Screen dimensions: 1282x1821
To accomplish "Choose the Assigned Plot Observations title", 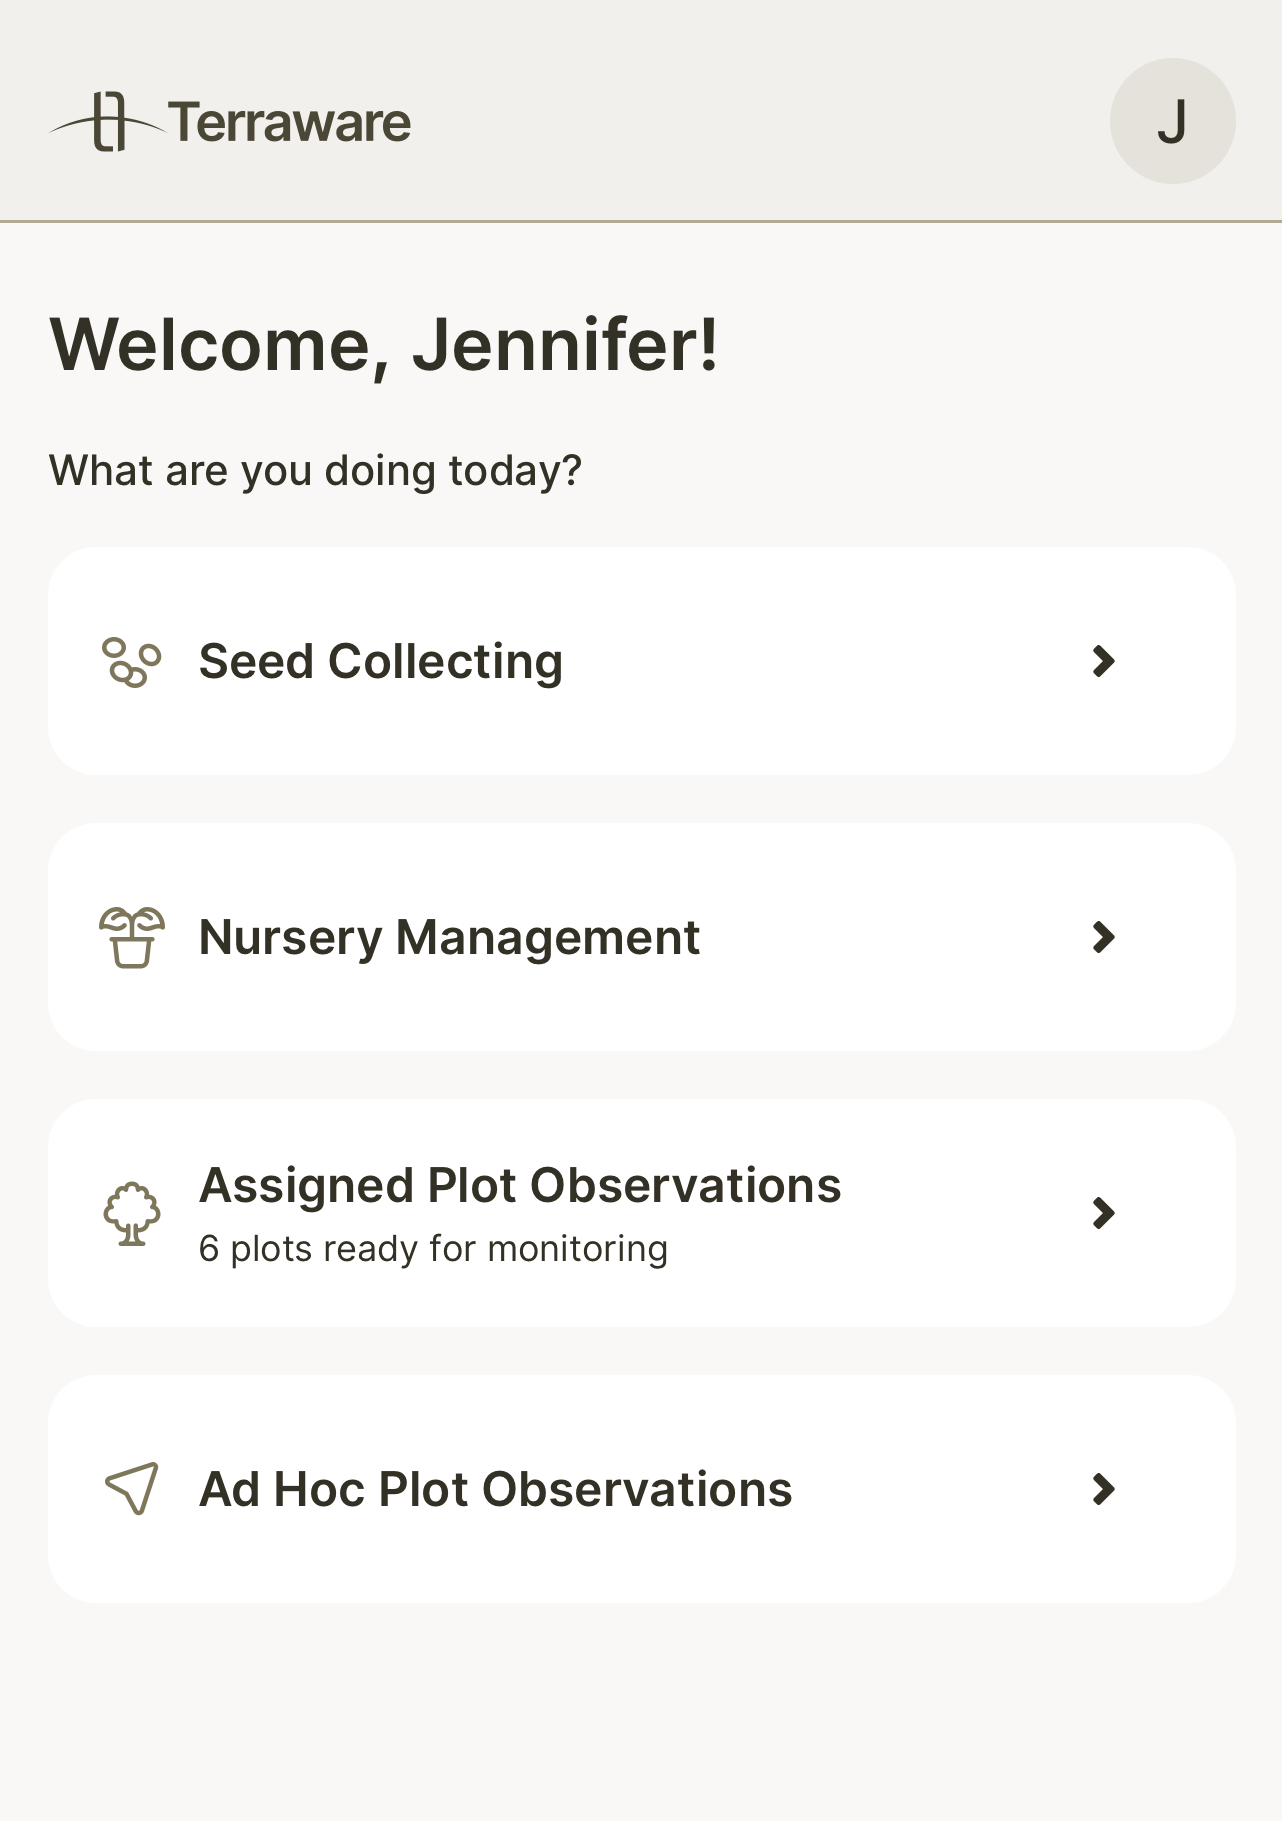I will [520, 1185].
